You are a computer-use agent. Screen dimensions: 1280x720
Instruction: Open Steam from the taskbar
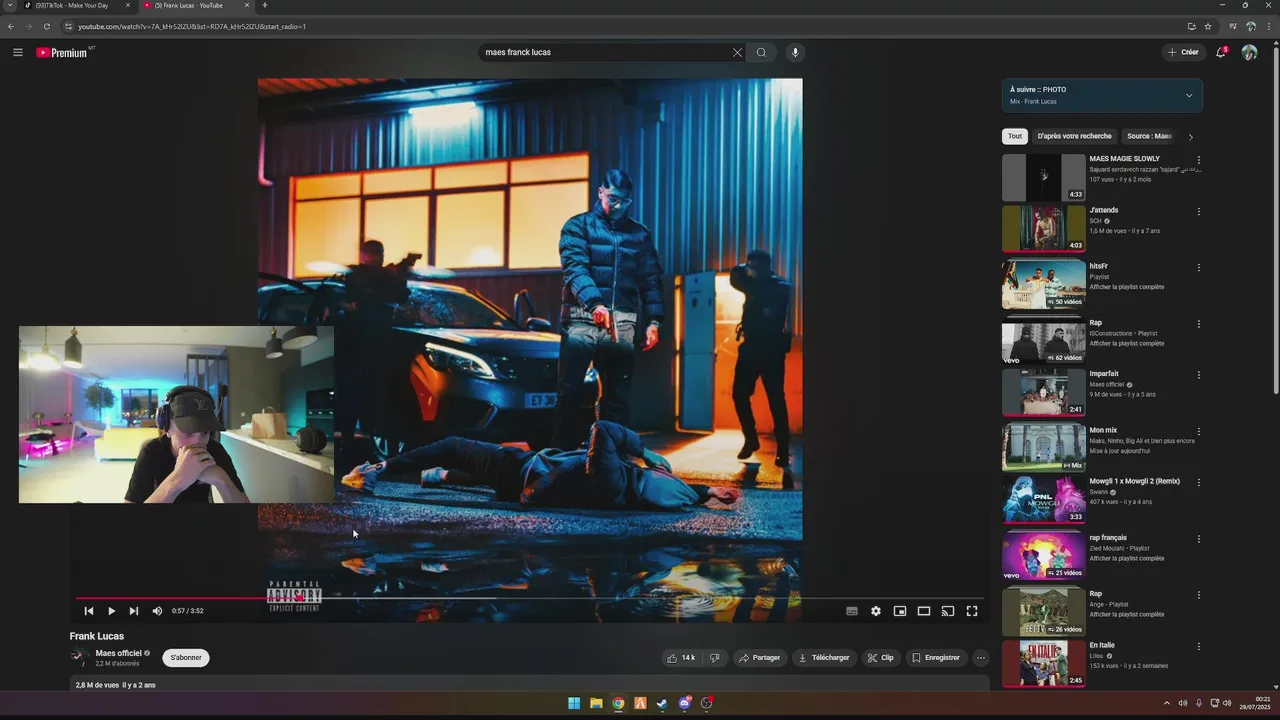[x=662, y=703]
